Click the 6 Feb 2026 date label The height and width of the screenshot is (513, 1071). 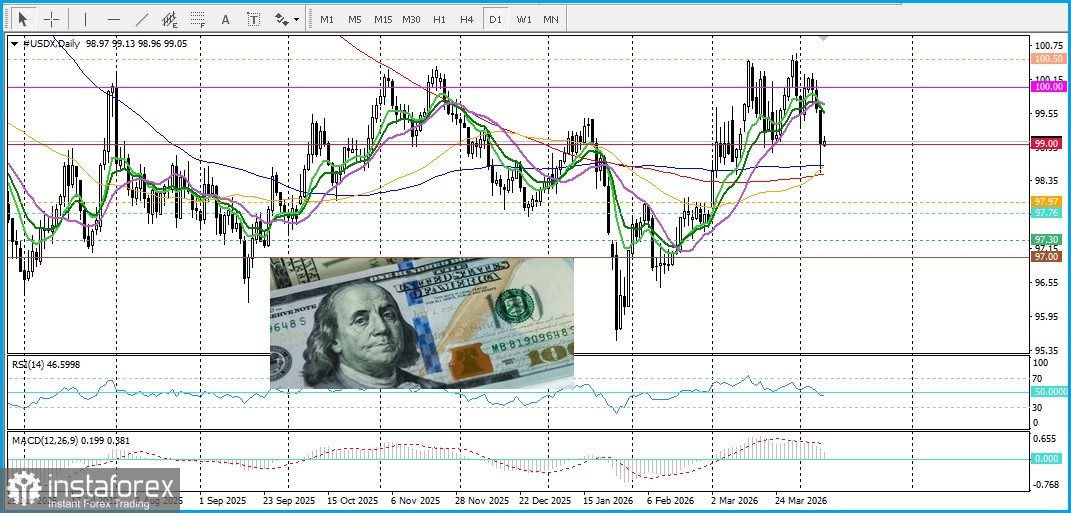669,500
